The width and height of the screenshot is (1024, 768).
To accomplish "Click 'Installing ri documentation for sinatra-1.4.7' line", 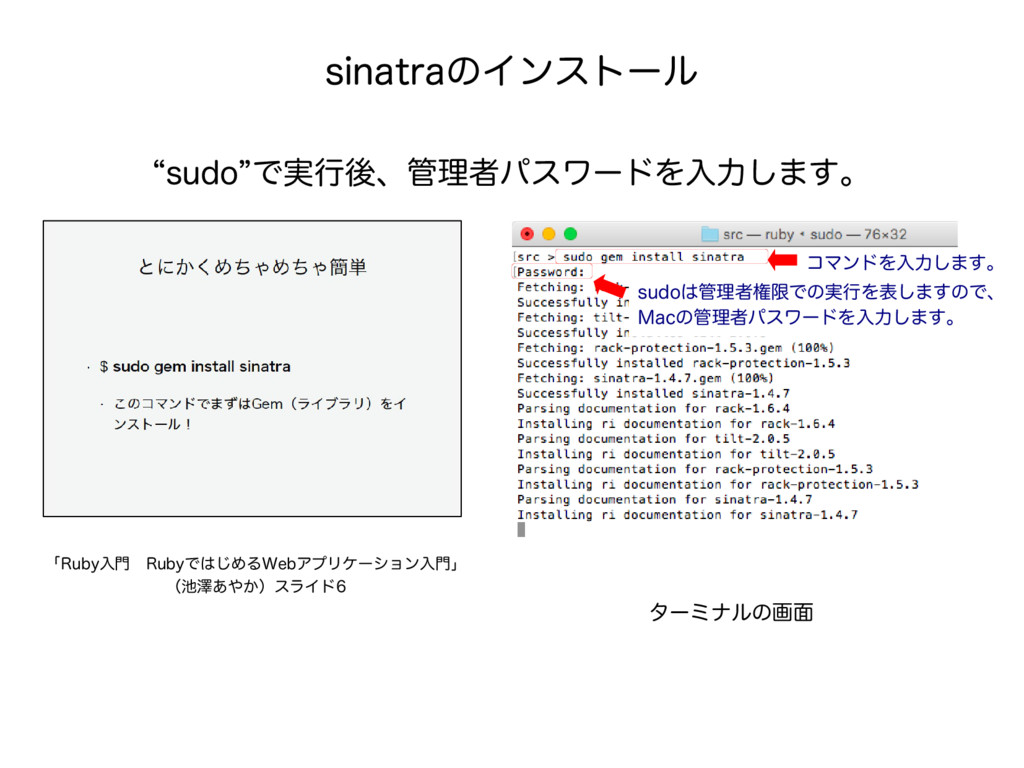I will (x=687, y=515).
